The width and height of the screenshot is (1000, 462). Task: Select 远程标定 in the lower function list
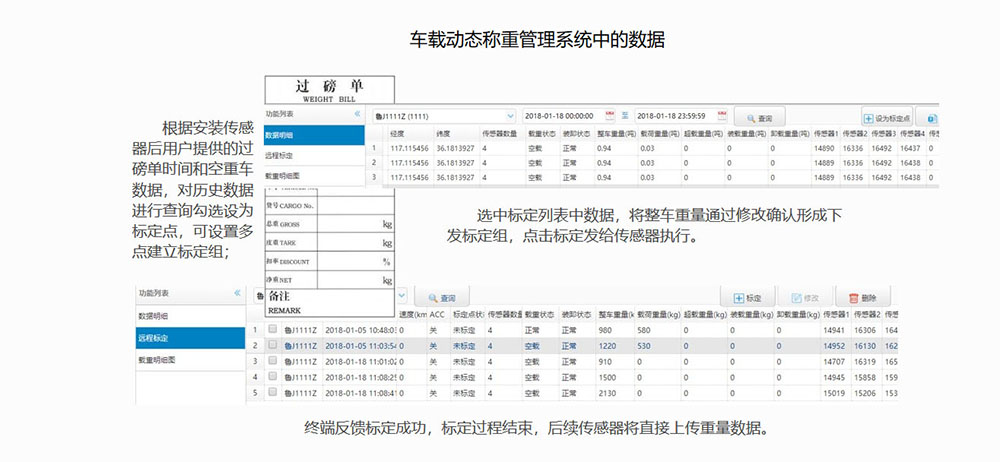pyautogui.click(x=190, y=338)
